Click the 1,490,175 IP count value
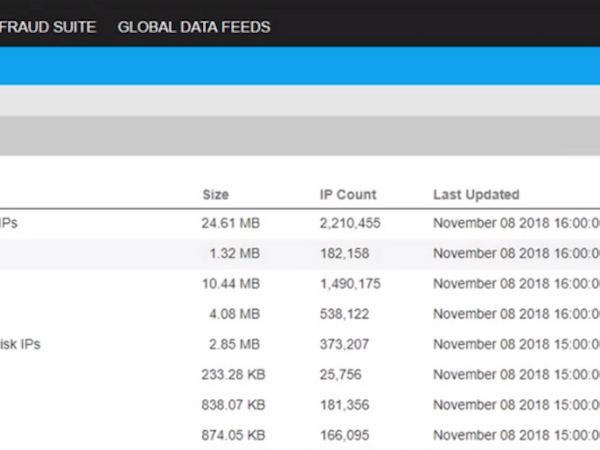 350,284
